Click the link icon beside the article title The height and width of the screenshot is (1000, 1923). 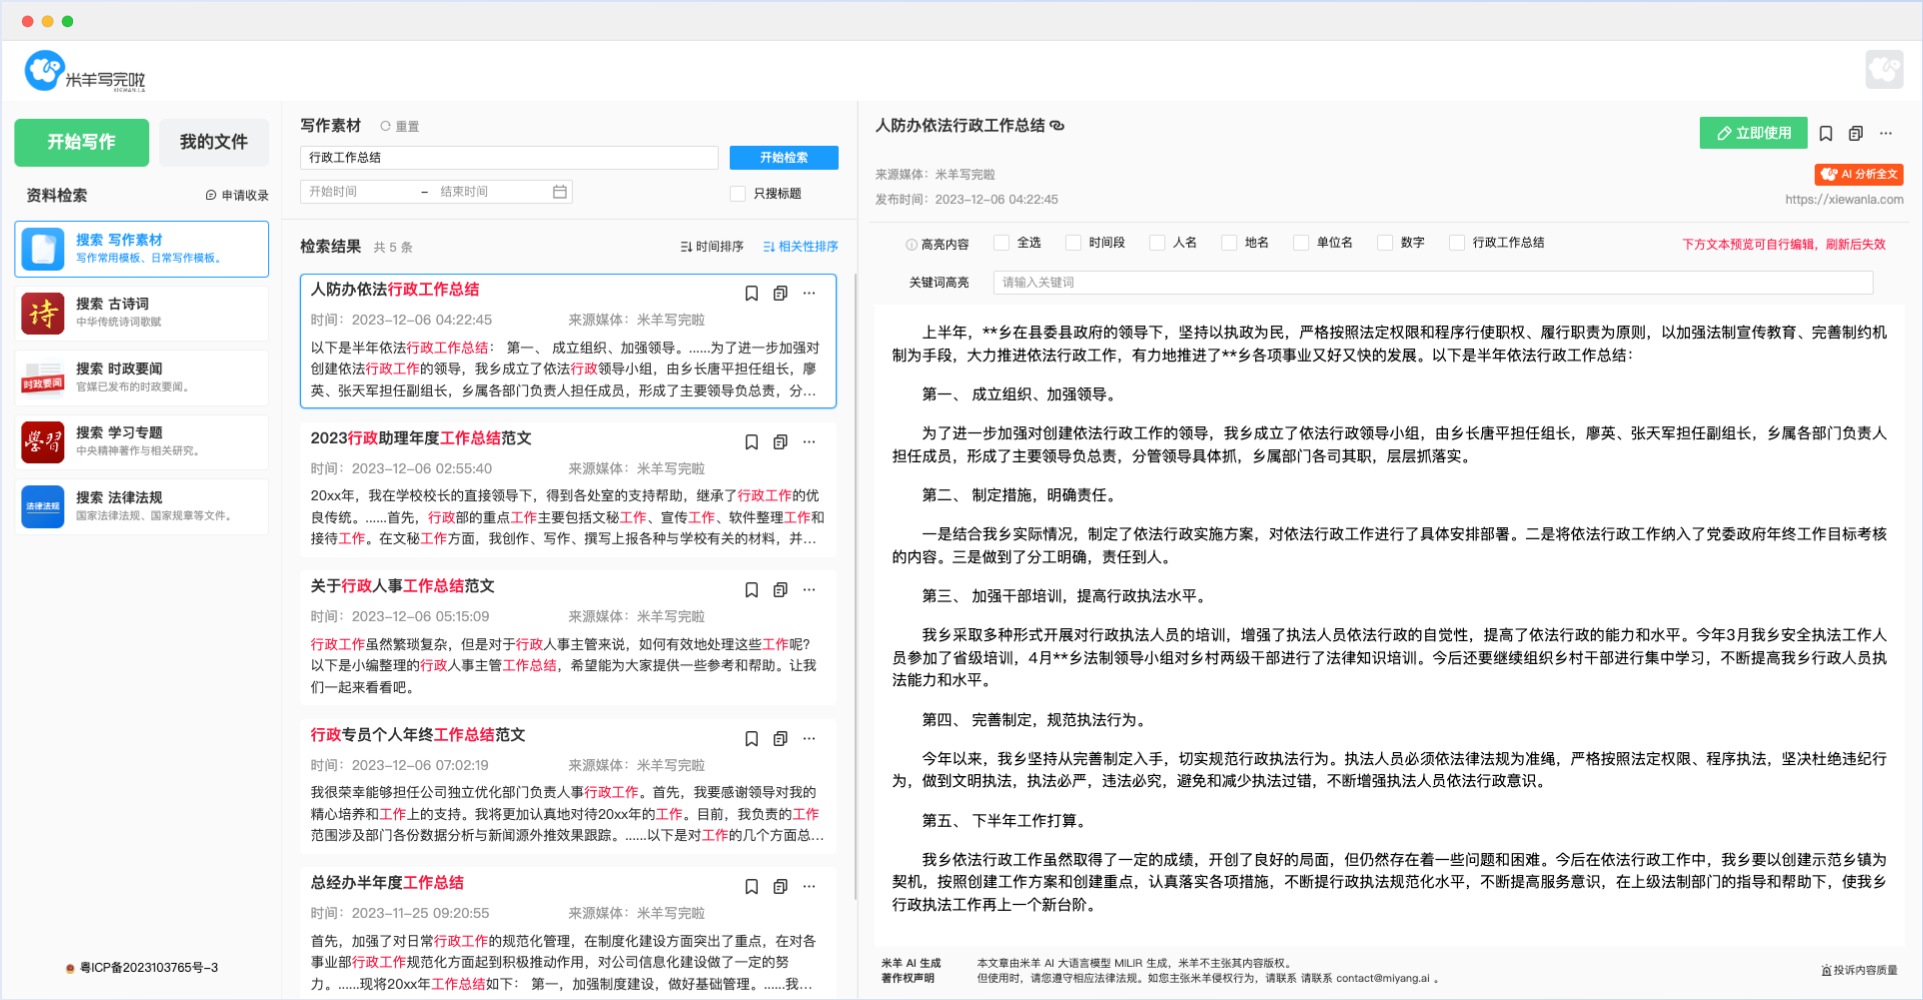[1057, 126]
